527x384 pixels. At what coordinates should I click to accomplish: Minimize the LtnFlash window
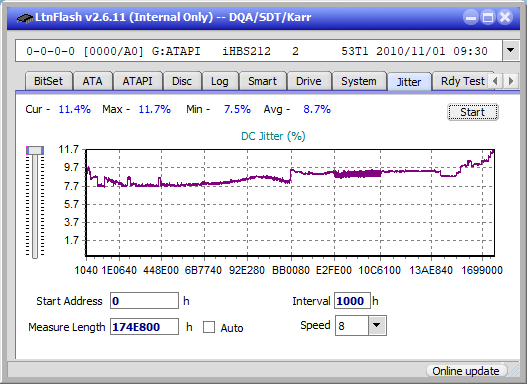point(471,17)
